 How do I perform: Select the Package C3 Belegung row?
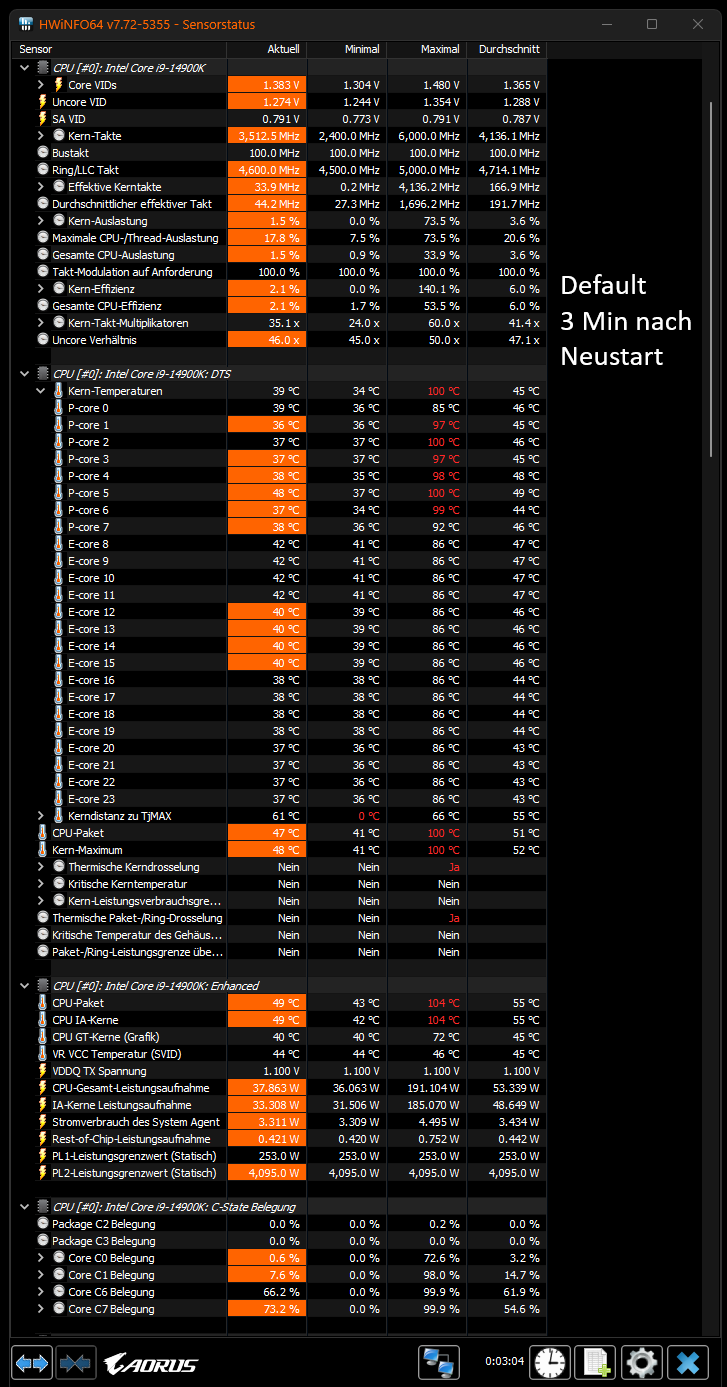pyautogui.click(x=279, y=1241)
